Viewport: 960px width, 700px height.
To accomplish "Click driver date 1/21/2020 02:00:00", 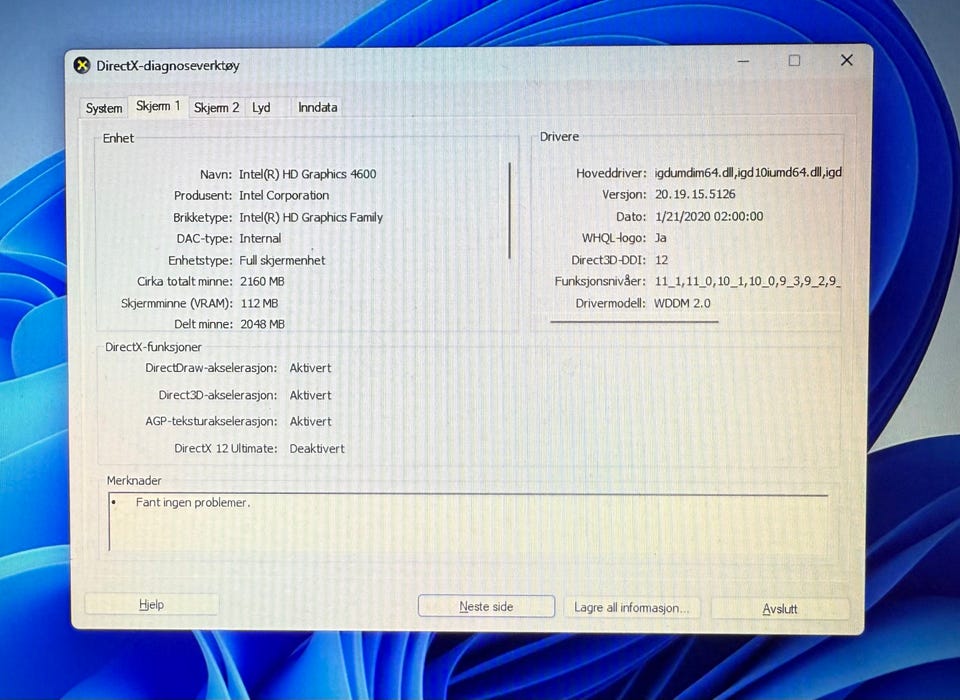I will (x=709, y=216).
